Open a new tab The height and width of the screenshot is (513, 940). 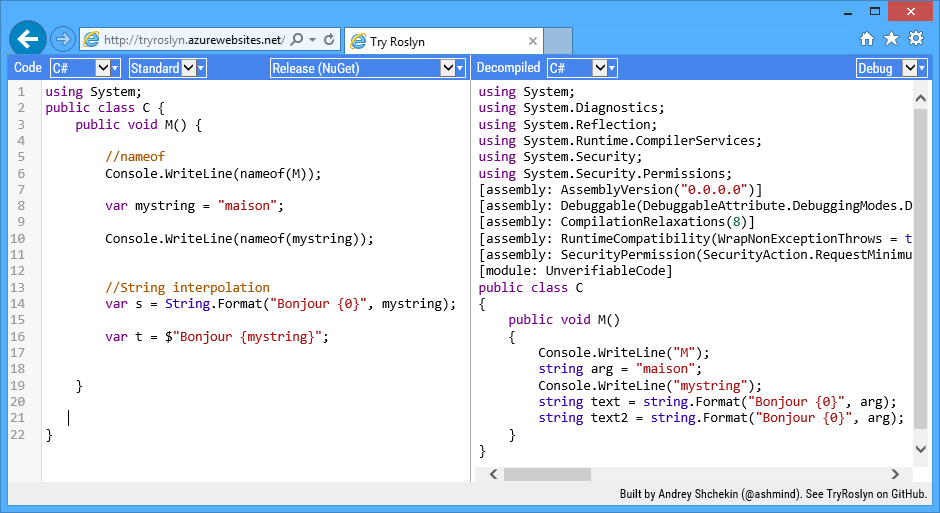coord(558,41)
